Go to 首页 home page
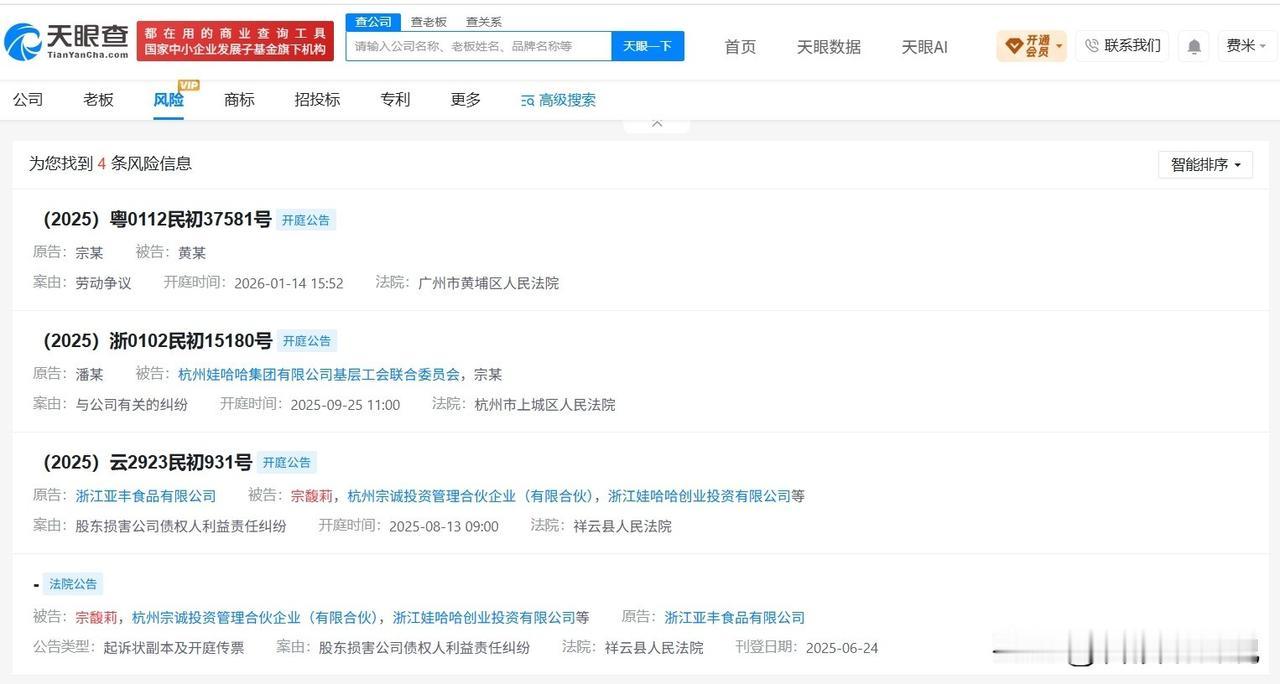The width and height of the screenshot is (1280, 684). point(740,47)
